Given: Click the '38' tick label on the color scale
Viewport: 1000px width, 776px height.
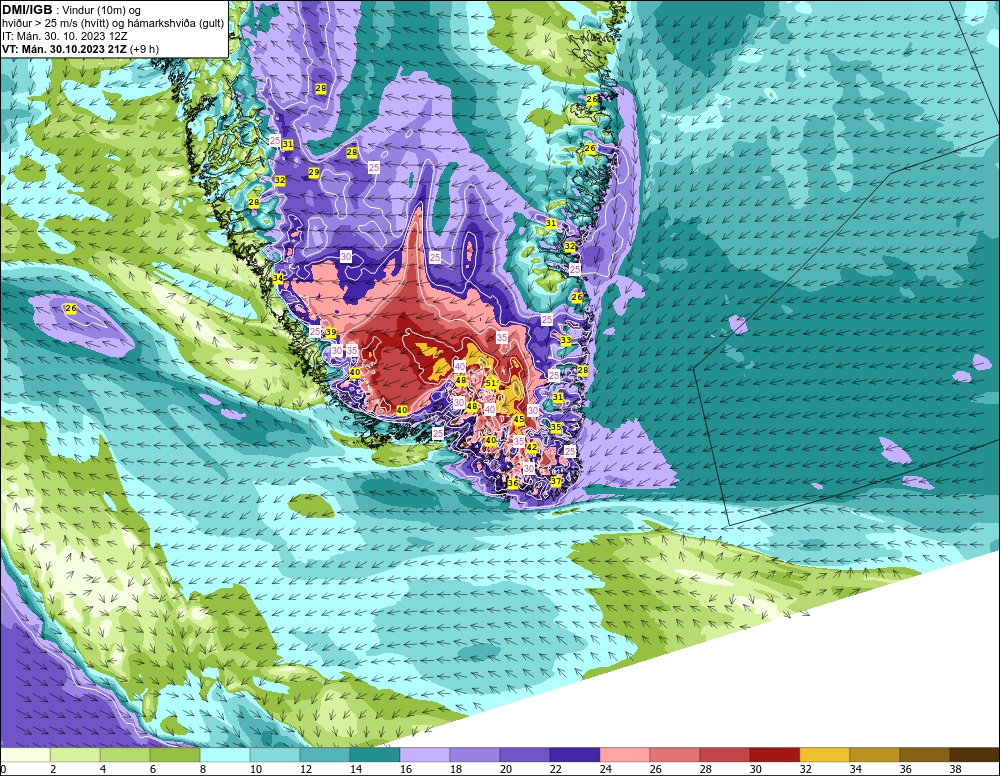Looking at the screenshot, I should [955, 770].
